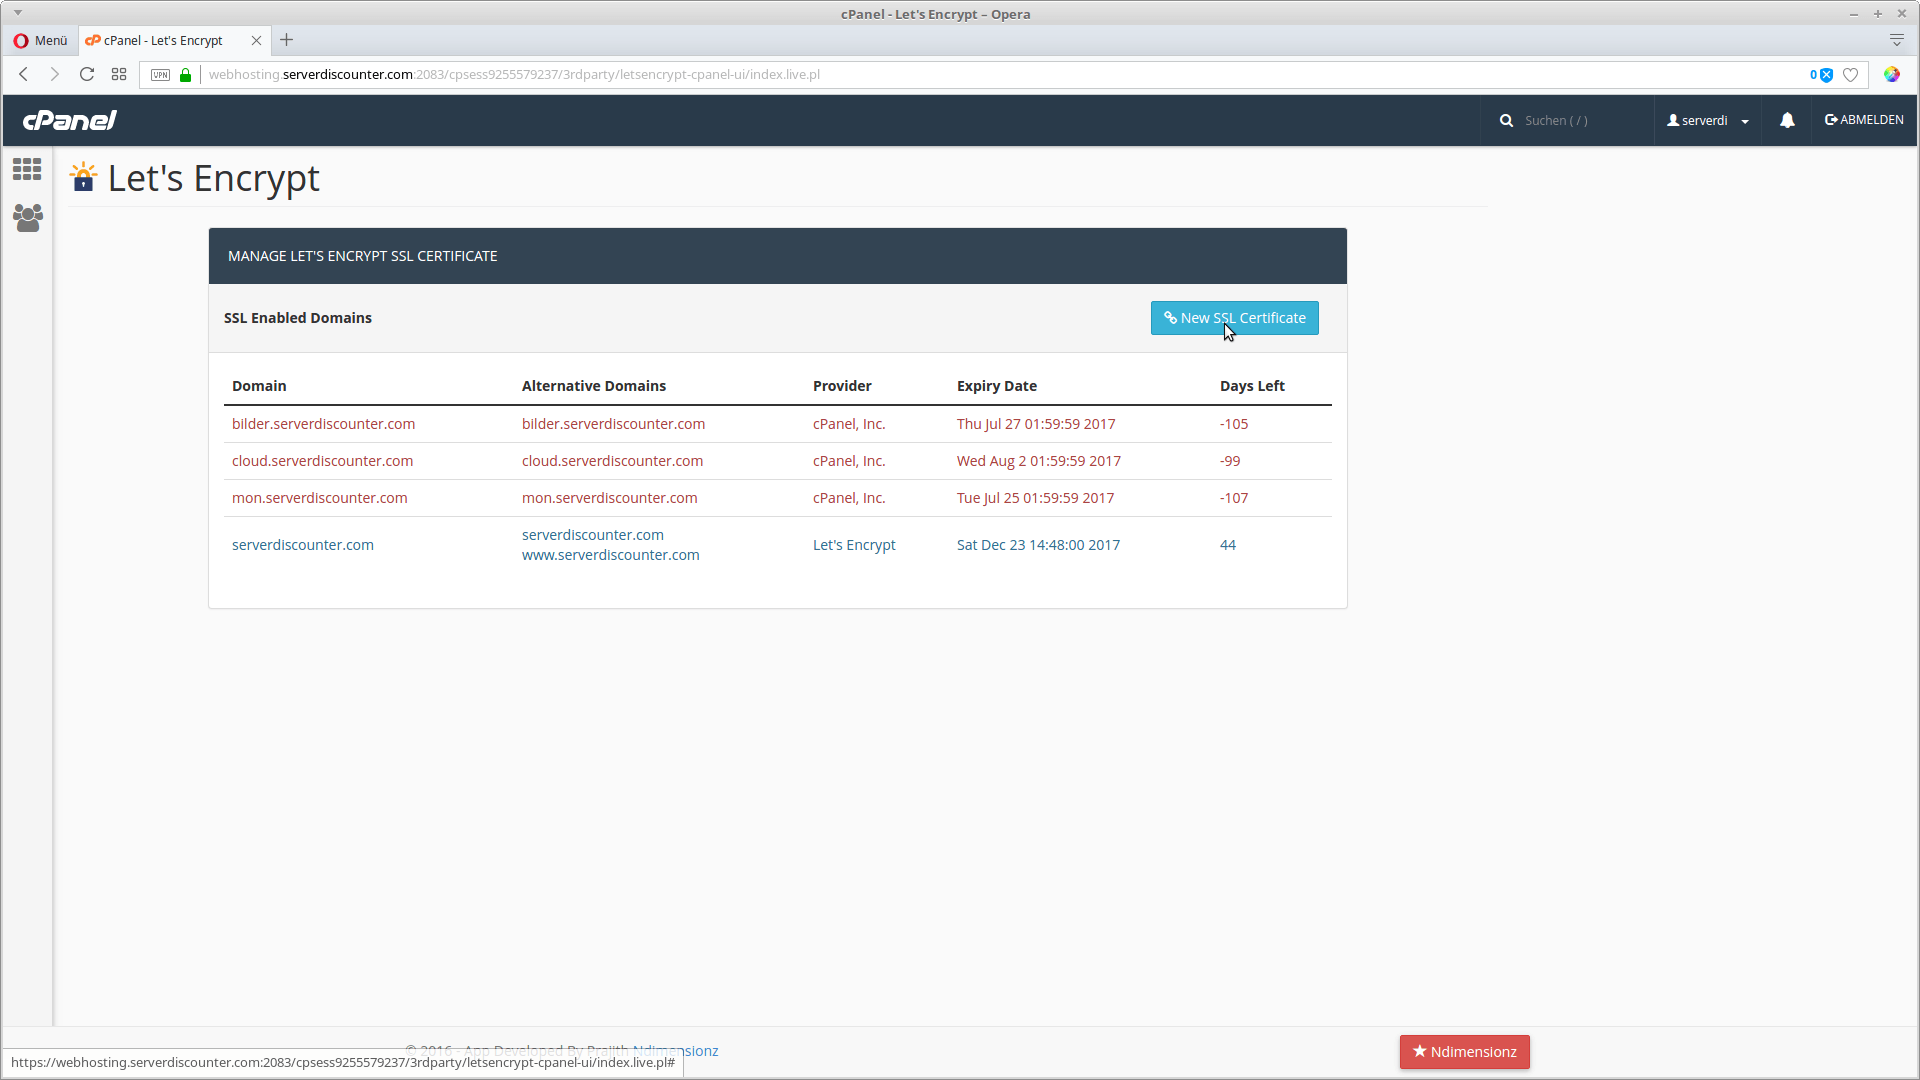Click the Let's Encrypt provider cell

(x=854, y=545)
